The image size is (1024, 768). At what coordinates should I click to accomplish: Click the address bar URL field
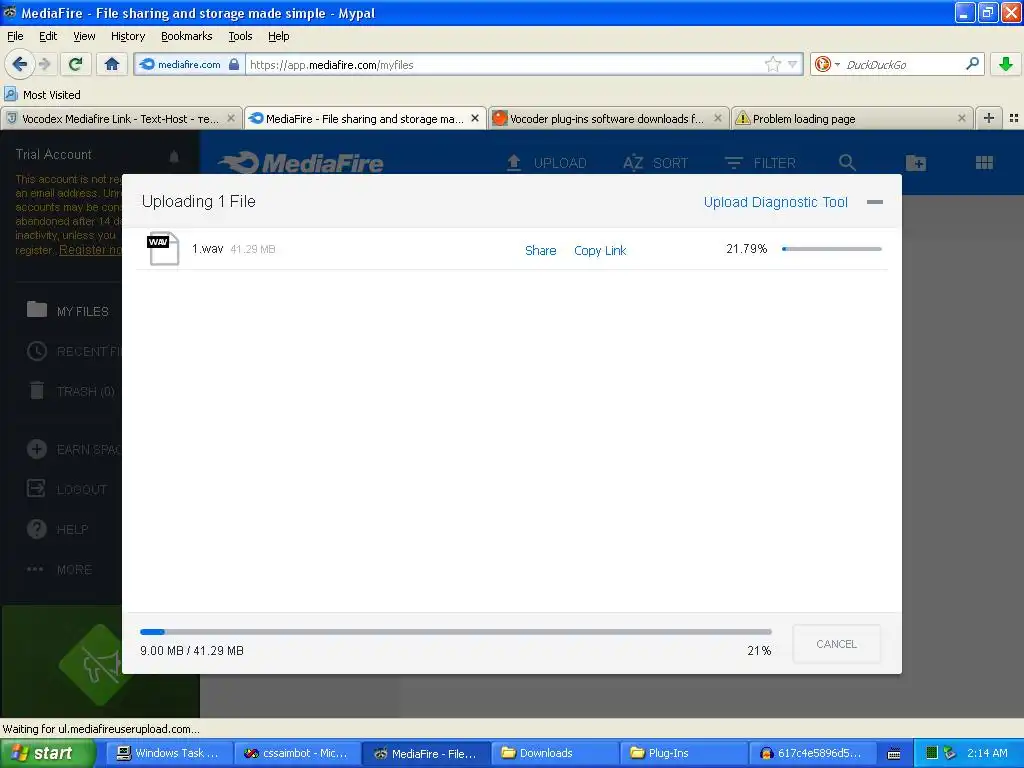503,64
